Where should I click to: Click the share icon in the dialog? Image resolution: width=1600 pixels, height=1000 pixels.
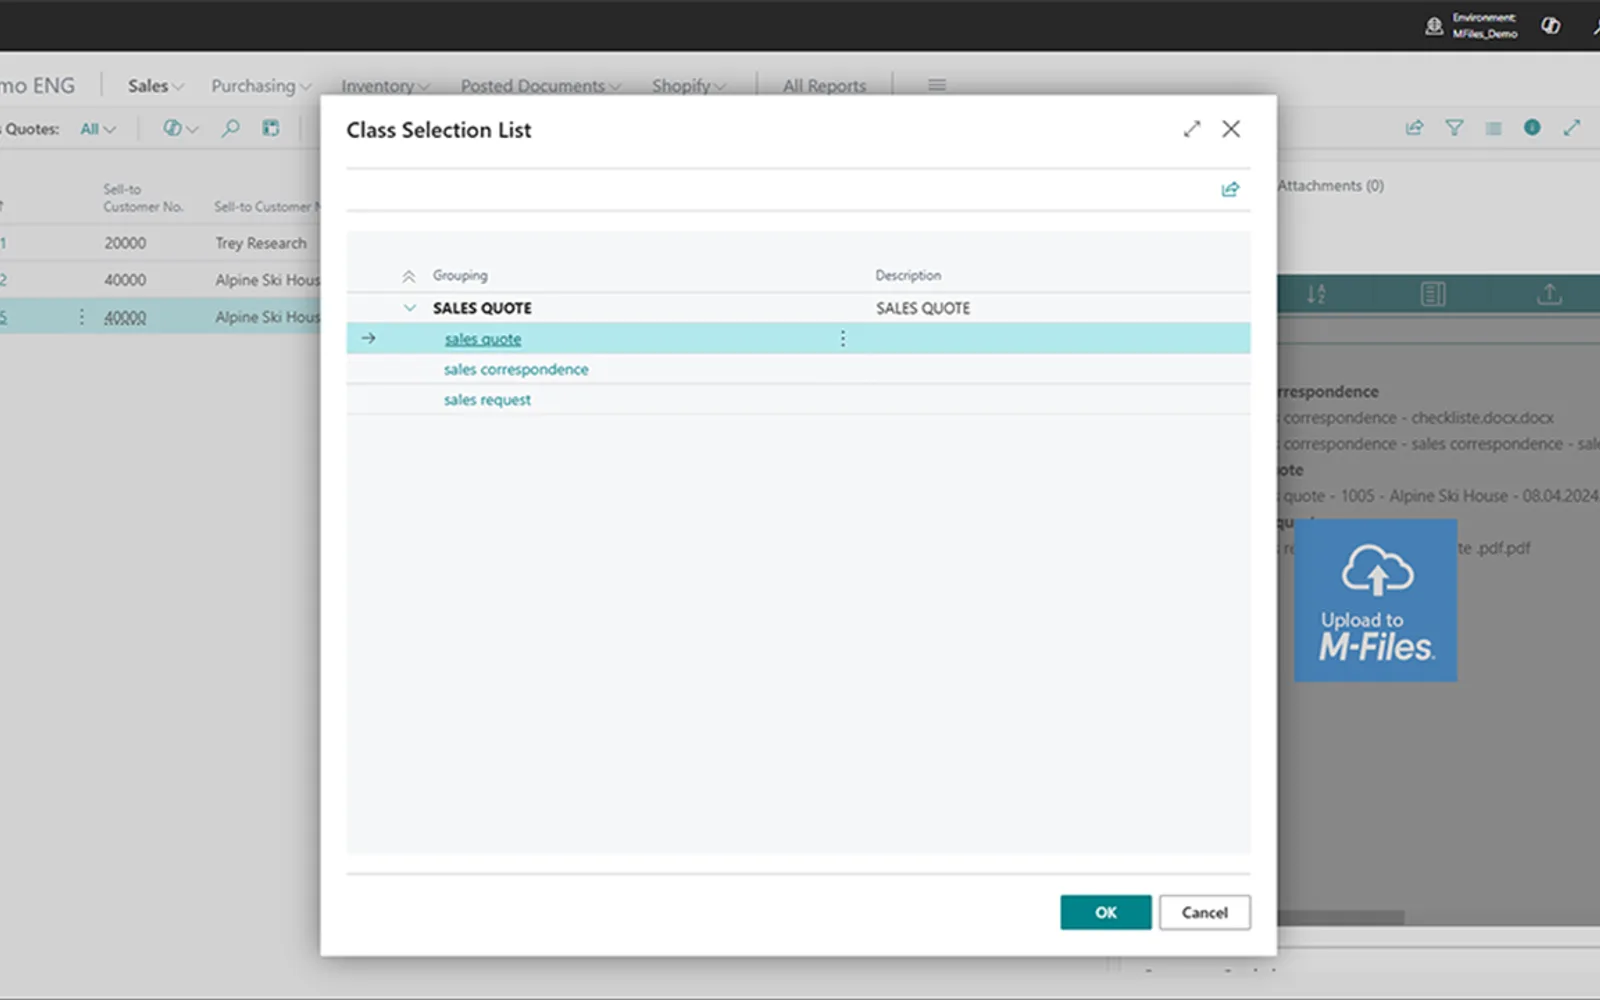(1230, 189)
